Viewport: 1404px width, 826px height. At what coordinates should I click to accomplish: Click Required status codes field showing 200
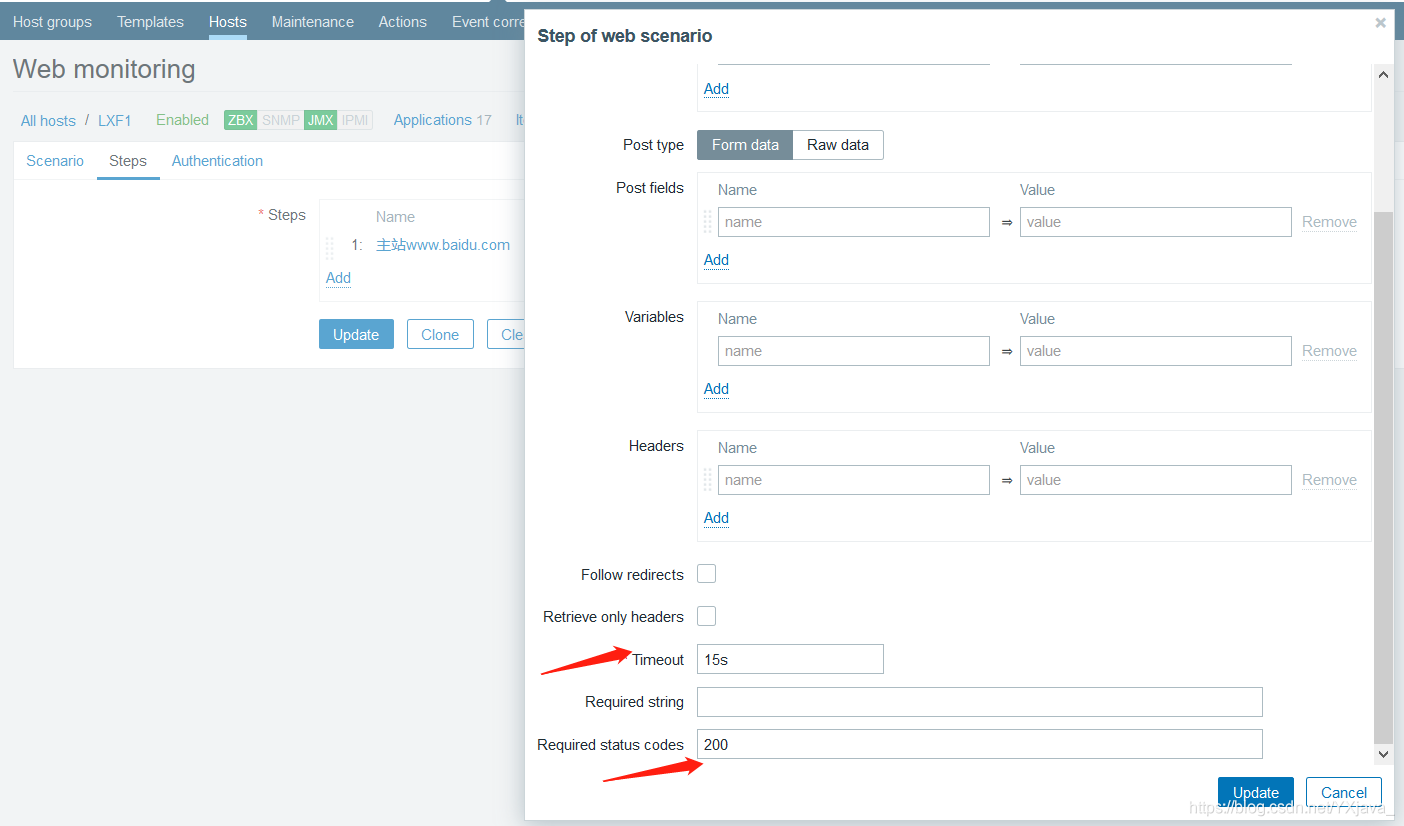tap(980, 744)
